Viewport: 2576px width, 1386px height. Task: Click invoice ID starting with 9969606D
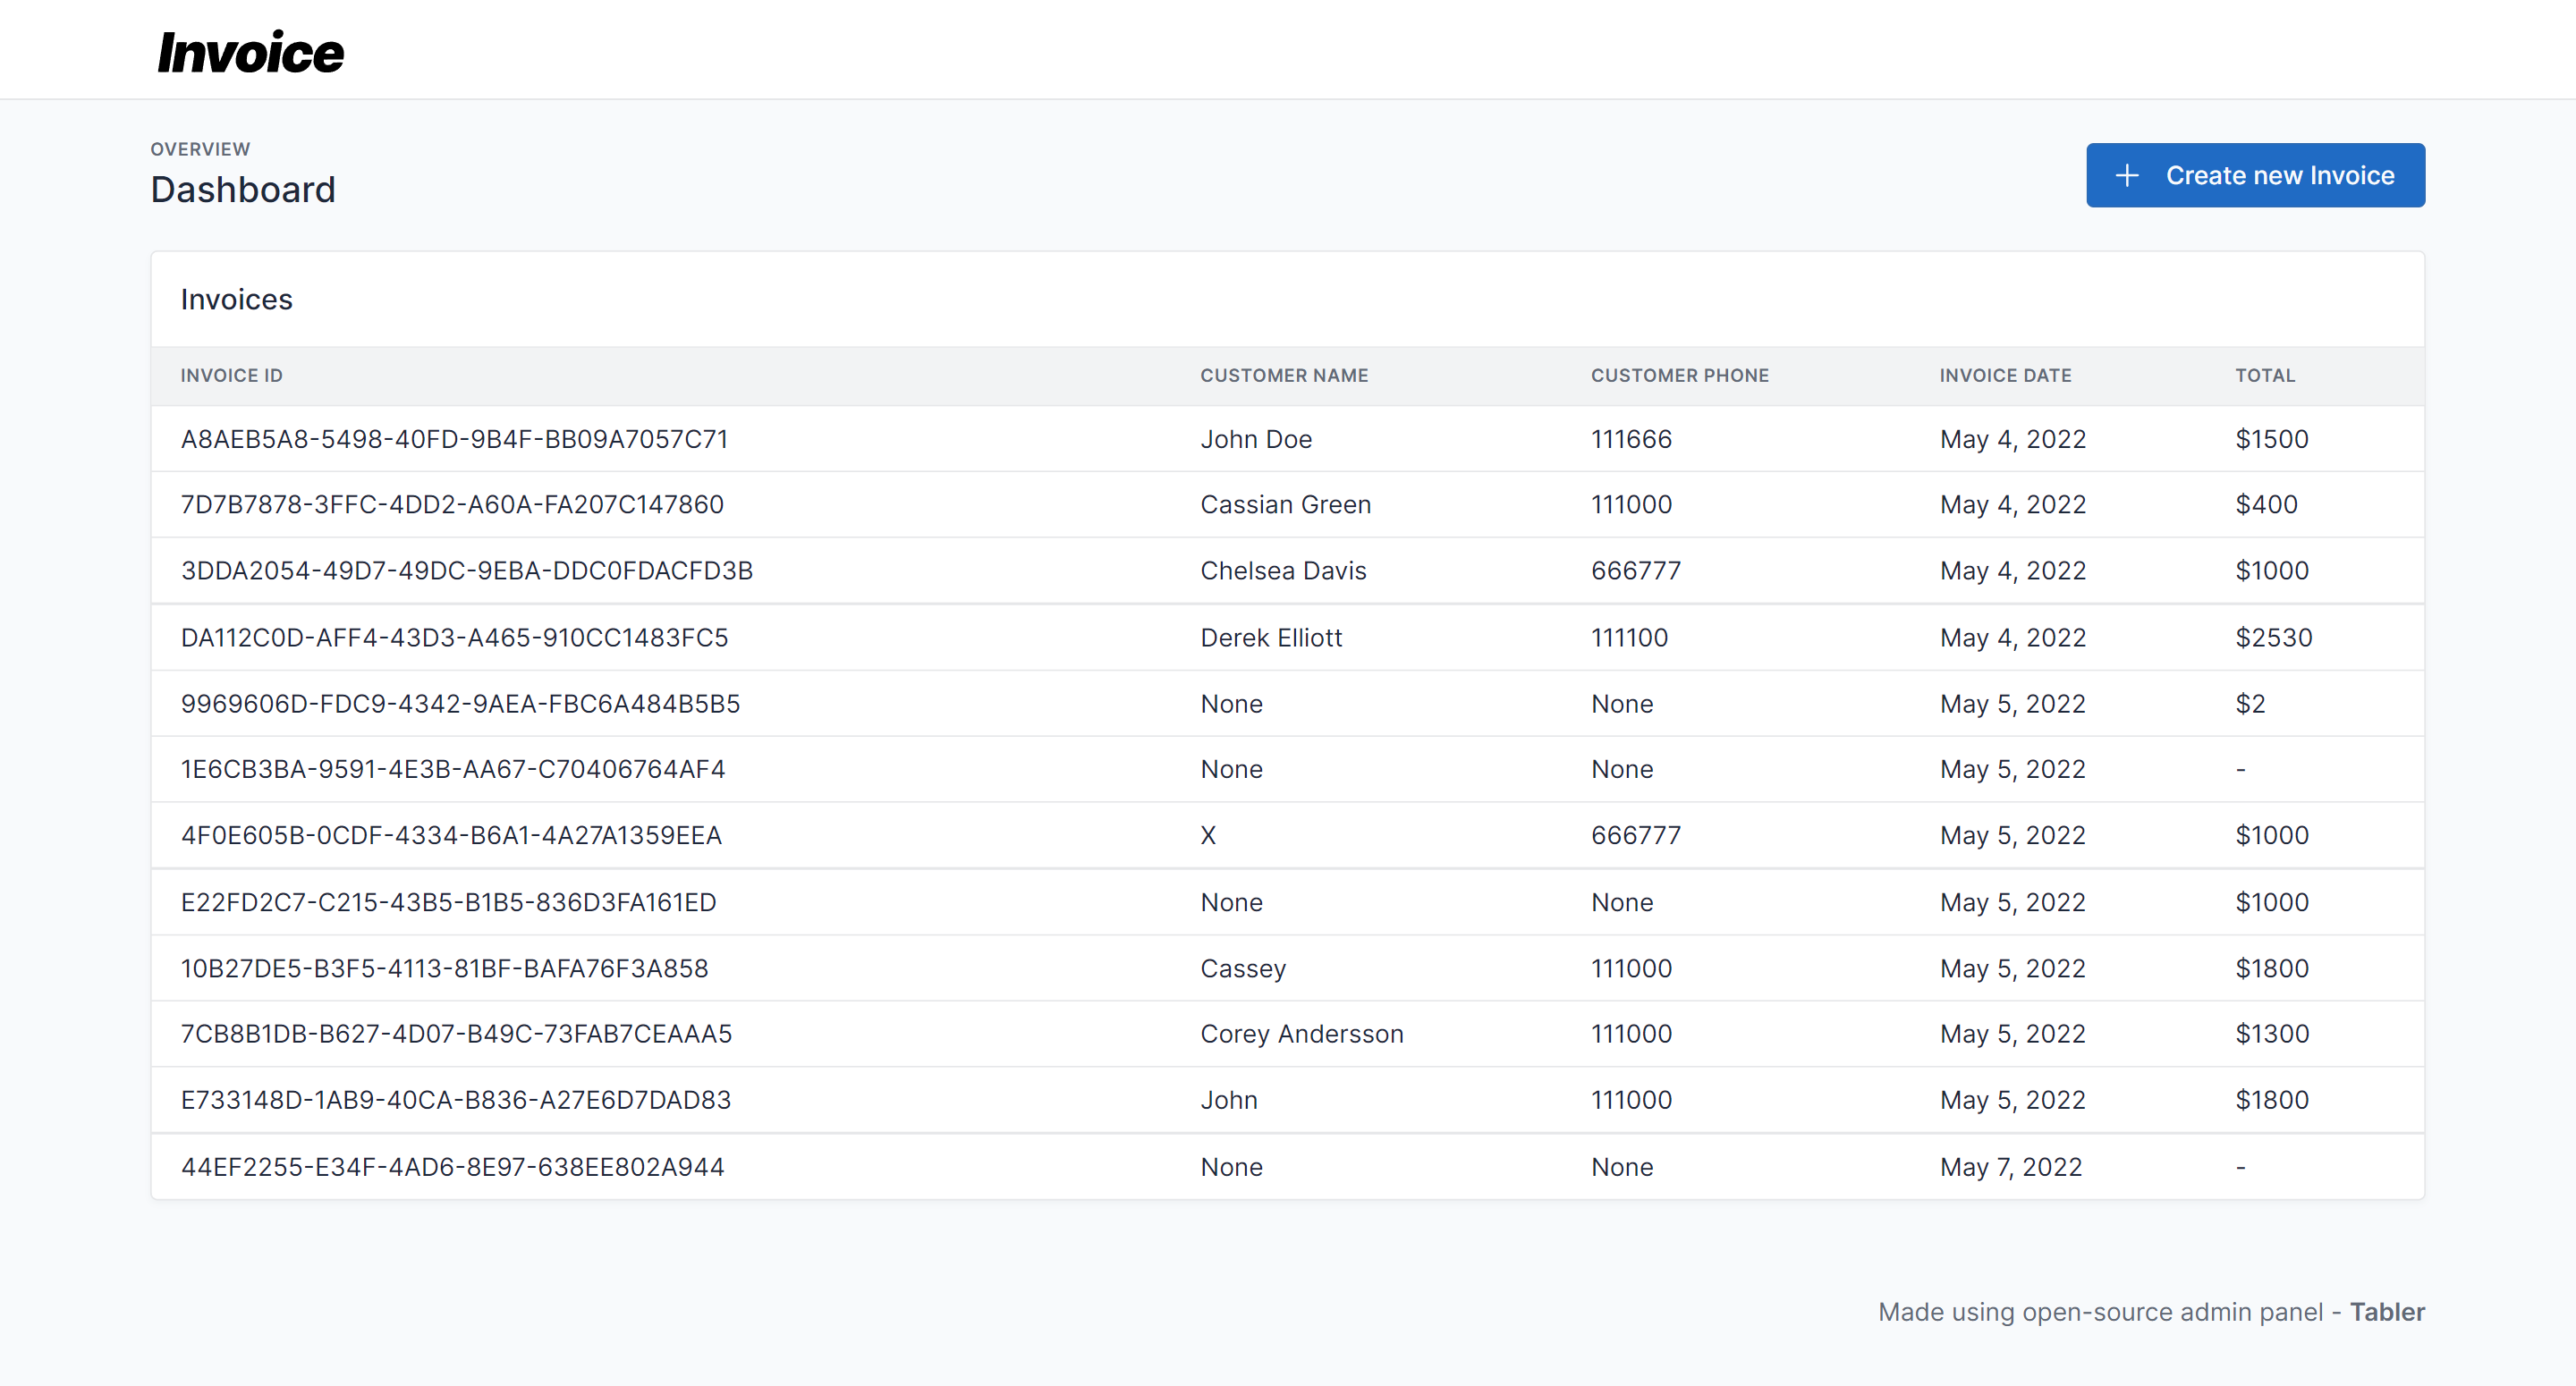pyautogui.click(x=460, y=703)
